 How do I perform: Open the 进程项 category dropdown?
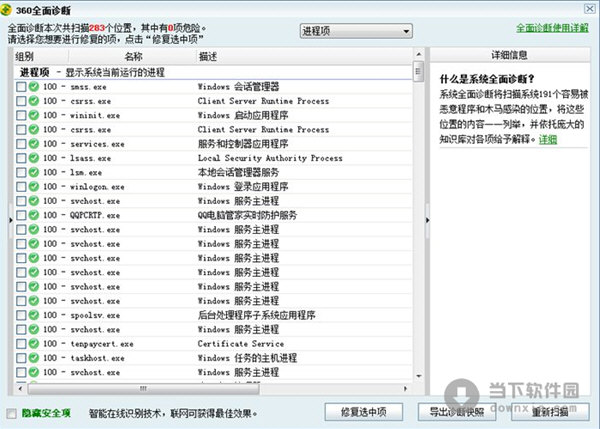coord(356,31)
